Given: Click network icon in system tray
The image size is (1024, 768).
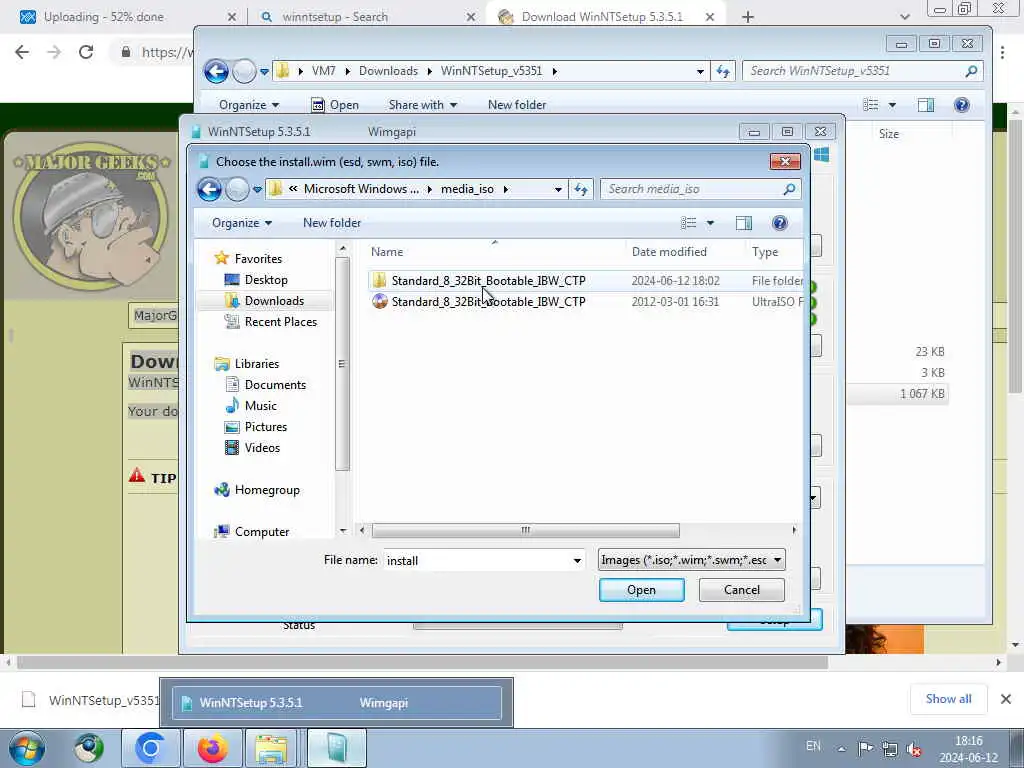Looking at the screenshot, I should coord(889,748).
